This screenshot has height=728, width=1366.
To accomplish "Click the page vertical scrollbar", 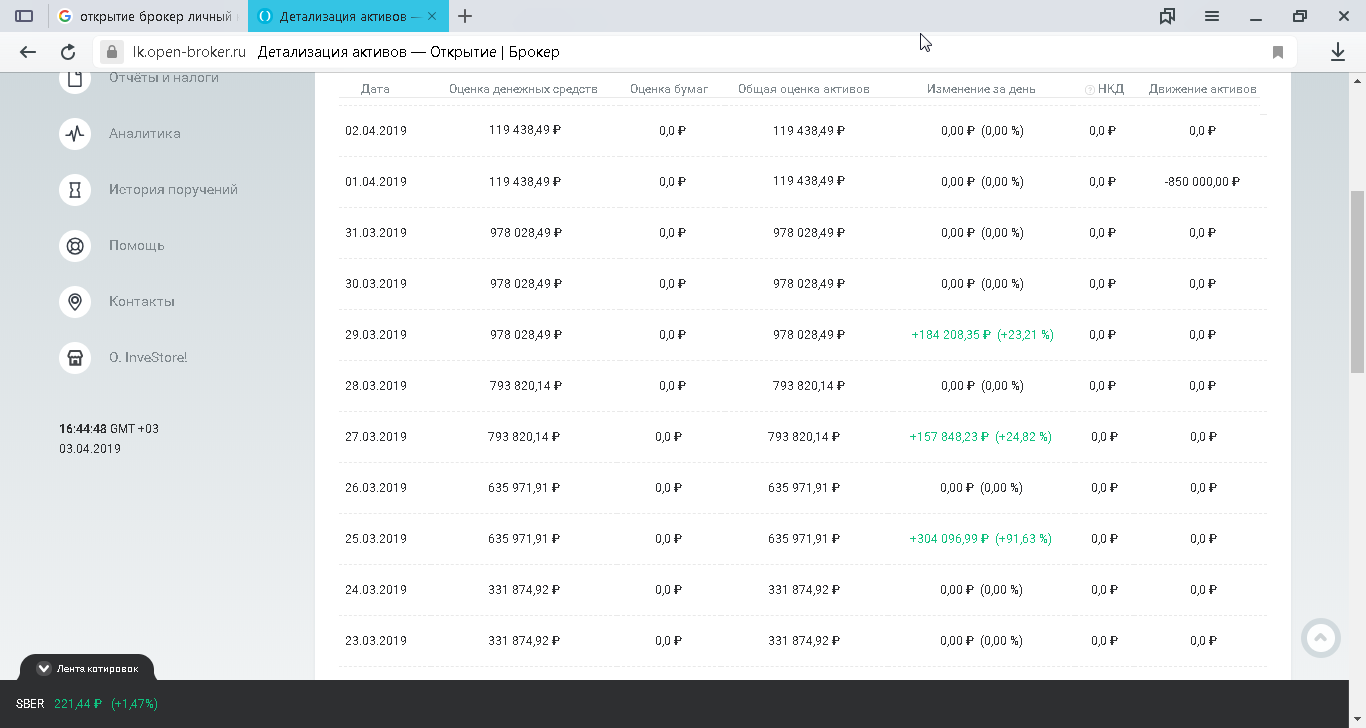I will coord(1357,280).
